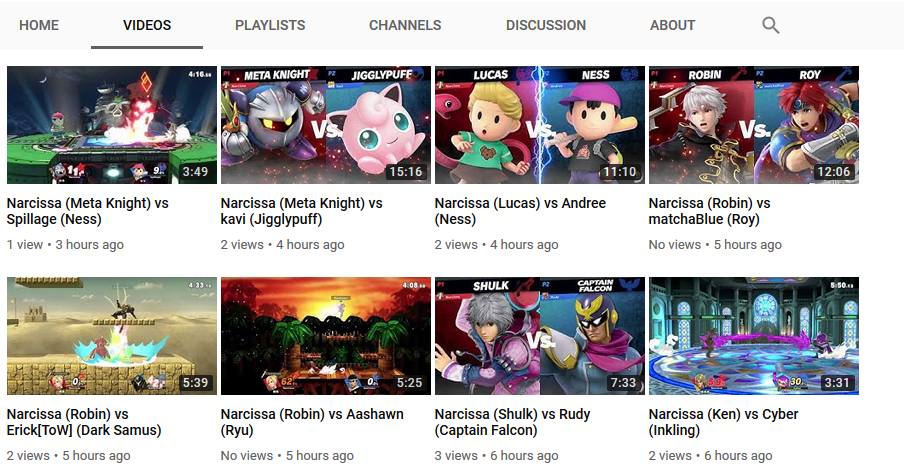Viewport: 904px width, 476px height.
Task: Open the About tab
Action: coord(672,25)
